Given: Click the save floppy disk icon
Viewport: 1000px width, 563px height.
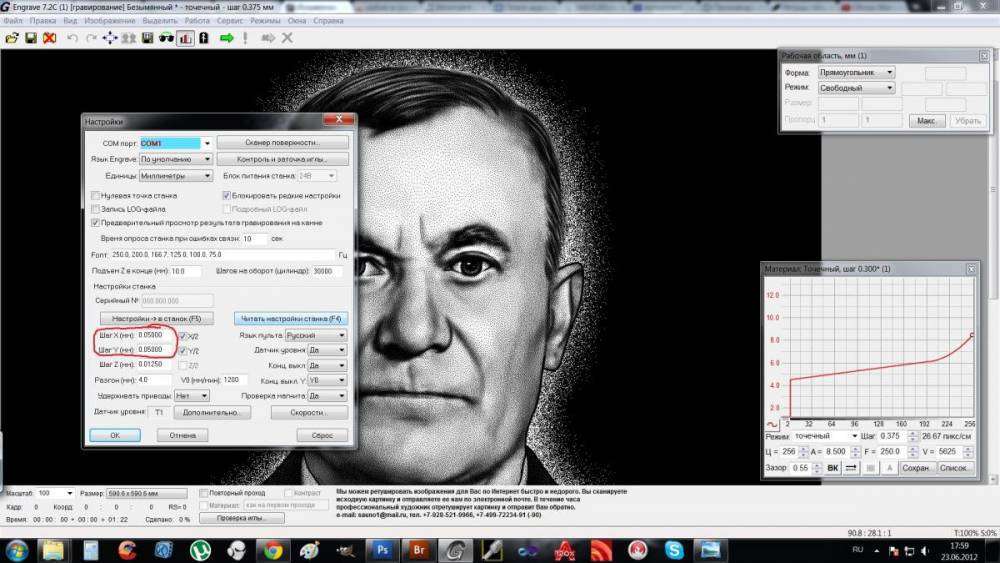Looking at the screenshot, I should click(x=31, y=38).
